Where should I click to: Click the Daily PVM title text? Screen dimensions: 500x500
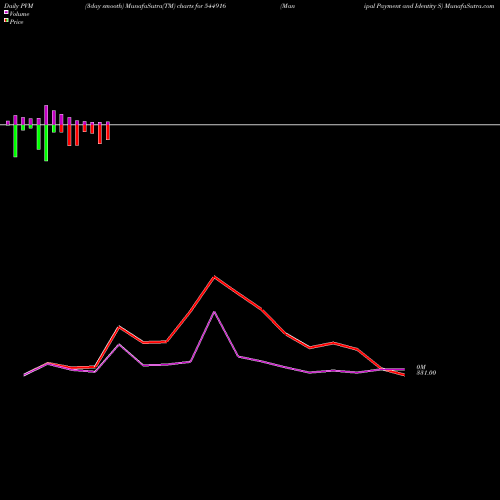point(19,6)
